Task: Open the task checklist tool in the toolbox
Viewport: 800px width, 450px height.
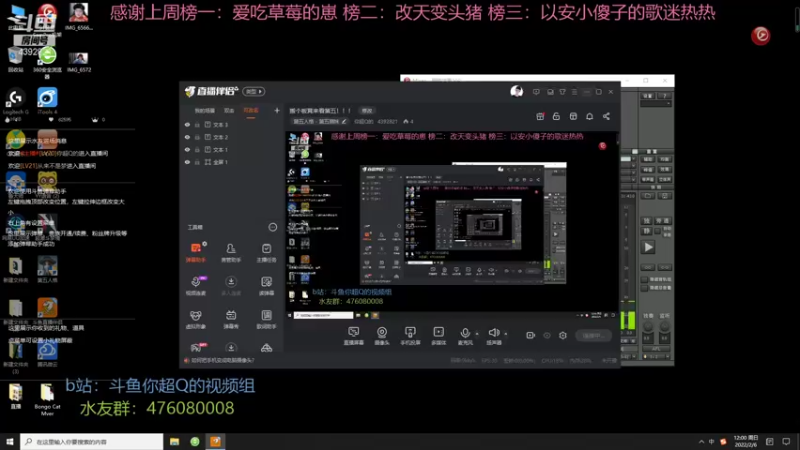Action: click(266, 252)
